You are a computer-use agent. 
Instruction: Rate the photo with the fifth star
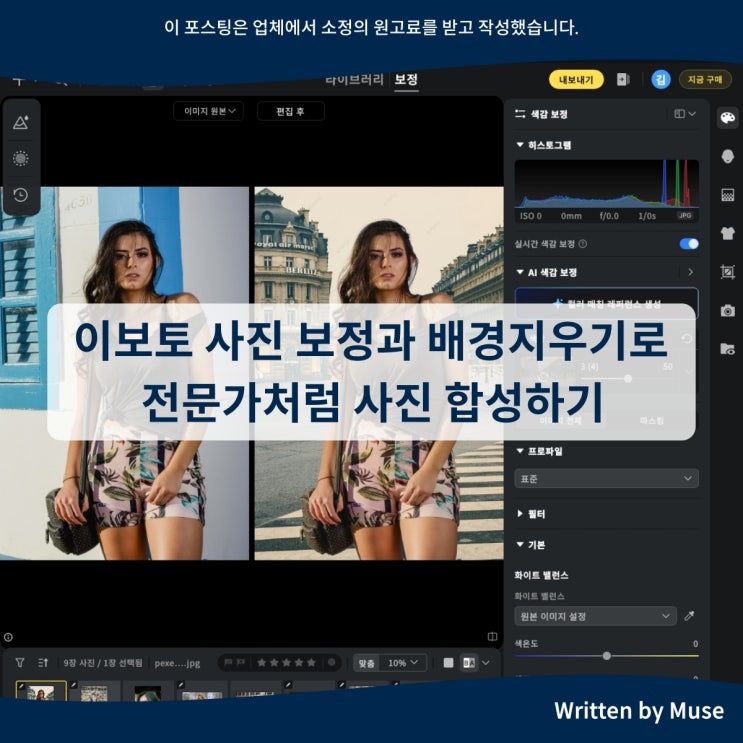coord(311,662)
